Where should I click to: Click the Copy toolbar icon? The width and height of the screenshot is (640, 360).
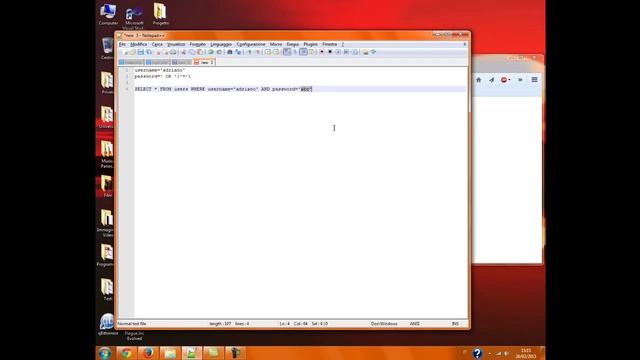pyautogui.click(x=192, y=52)
